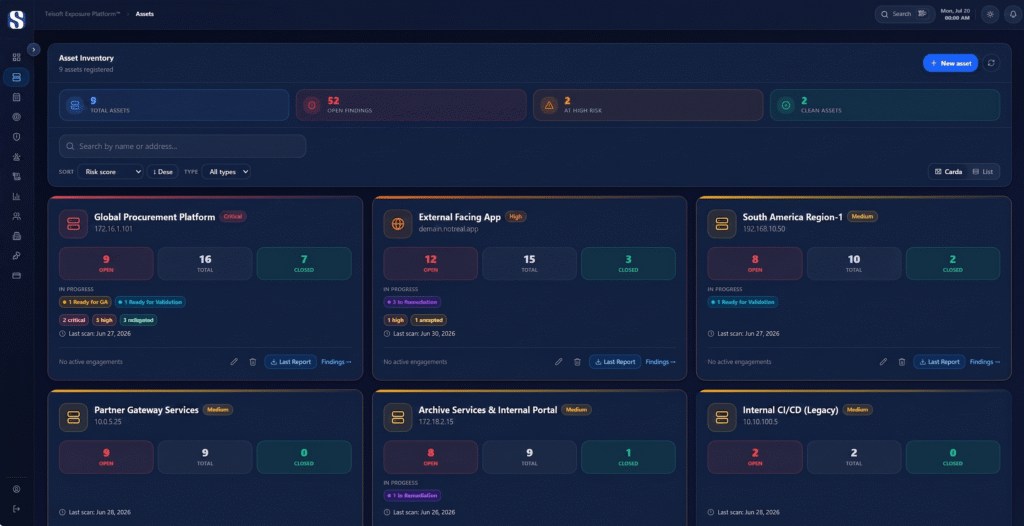Click the 1 Ready for QA tag
This screenshot has width=1024, height=526.
(x=86, y=302)
